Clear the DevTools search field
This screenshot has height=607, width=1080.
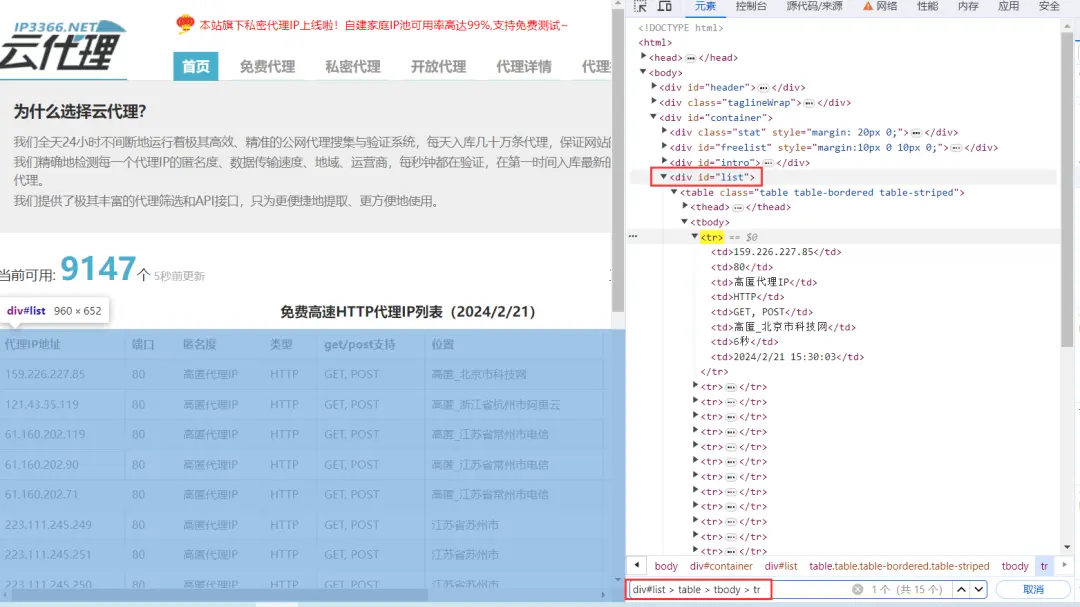pyautogui.click(x=858, y=589)
